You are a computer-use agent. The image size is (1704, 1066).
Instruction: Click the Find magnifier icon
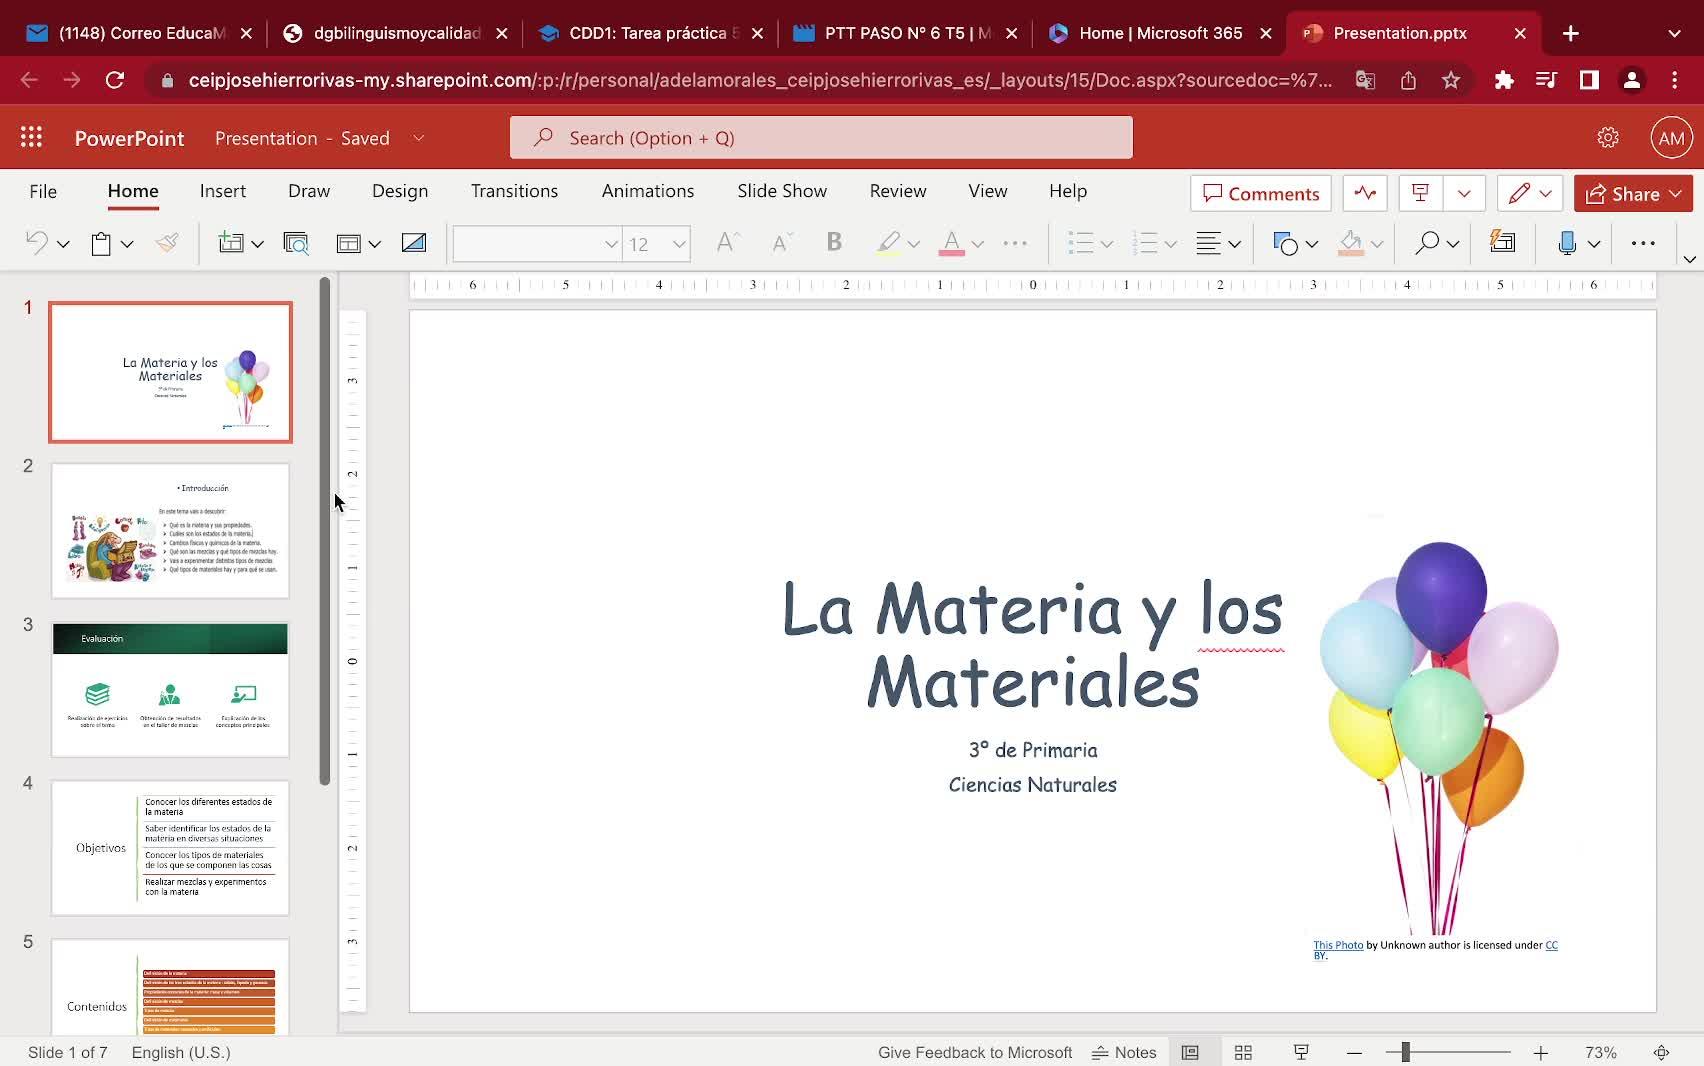(1427, 243)
